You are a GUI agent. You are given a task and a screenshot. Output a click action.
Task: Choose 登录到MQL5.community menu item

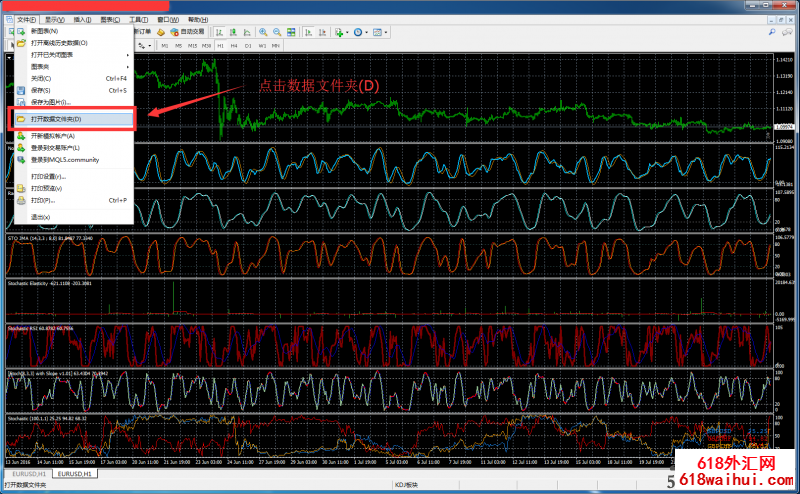[74, 160]
